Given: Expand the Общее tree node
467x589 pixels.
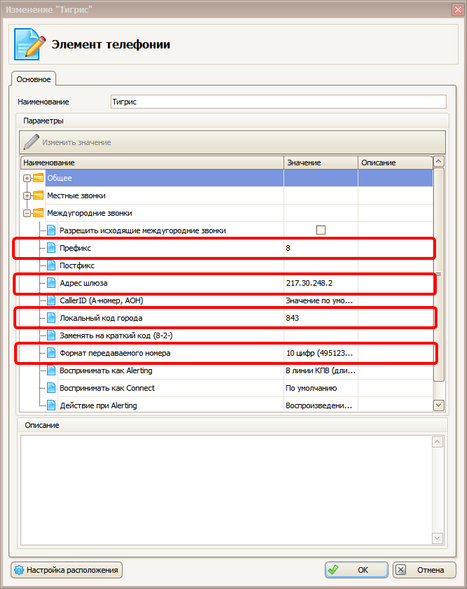Looking at the screenshot, I should 27,178.
